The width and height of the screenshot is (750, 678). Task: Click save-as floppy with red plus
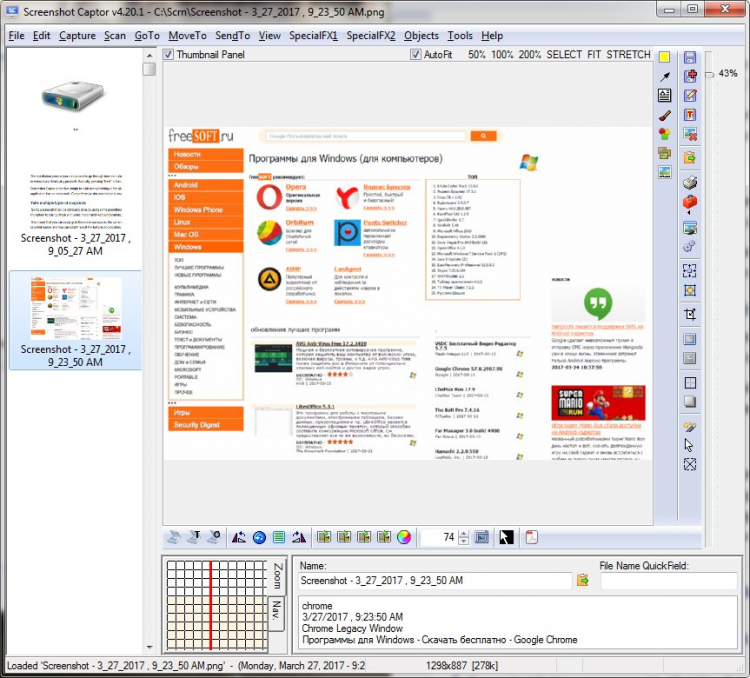tap(690, 76)
